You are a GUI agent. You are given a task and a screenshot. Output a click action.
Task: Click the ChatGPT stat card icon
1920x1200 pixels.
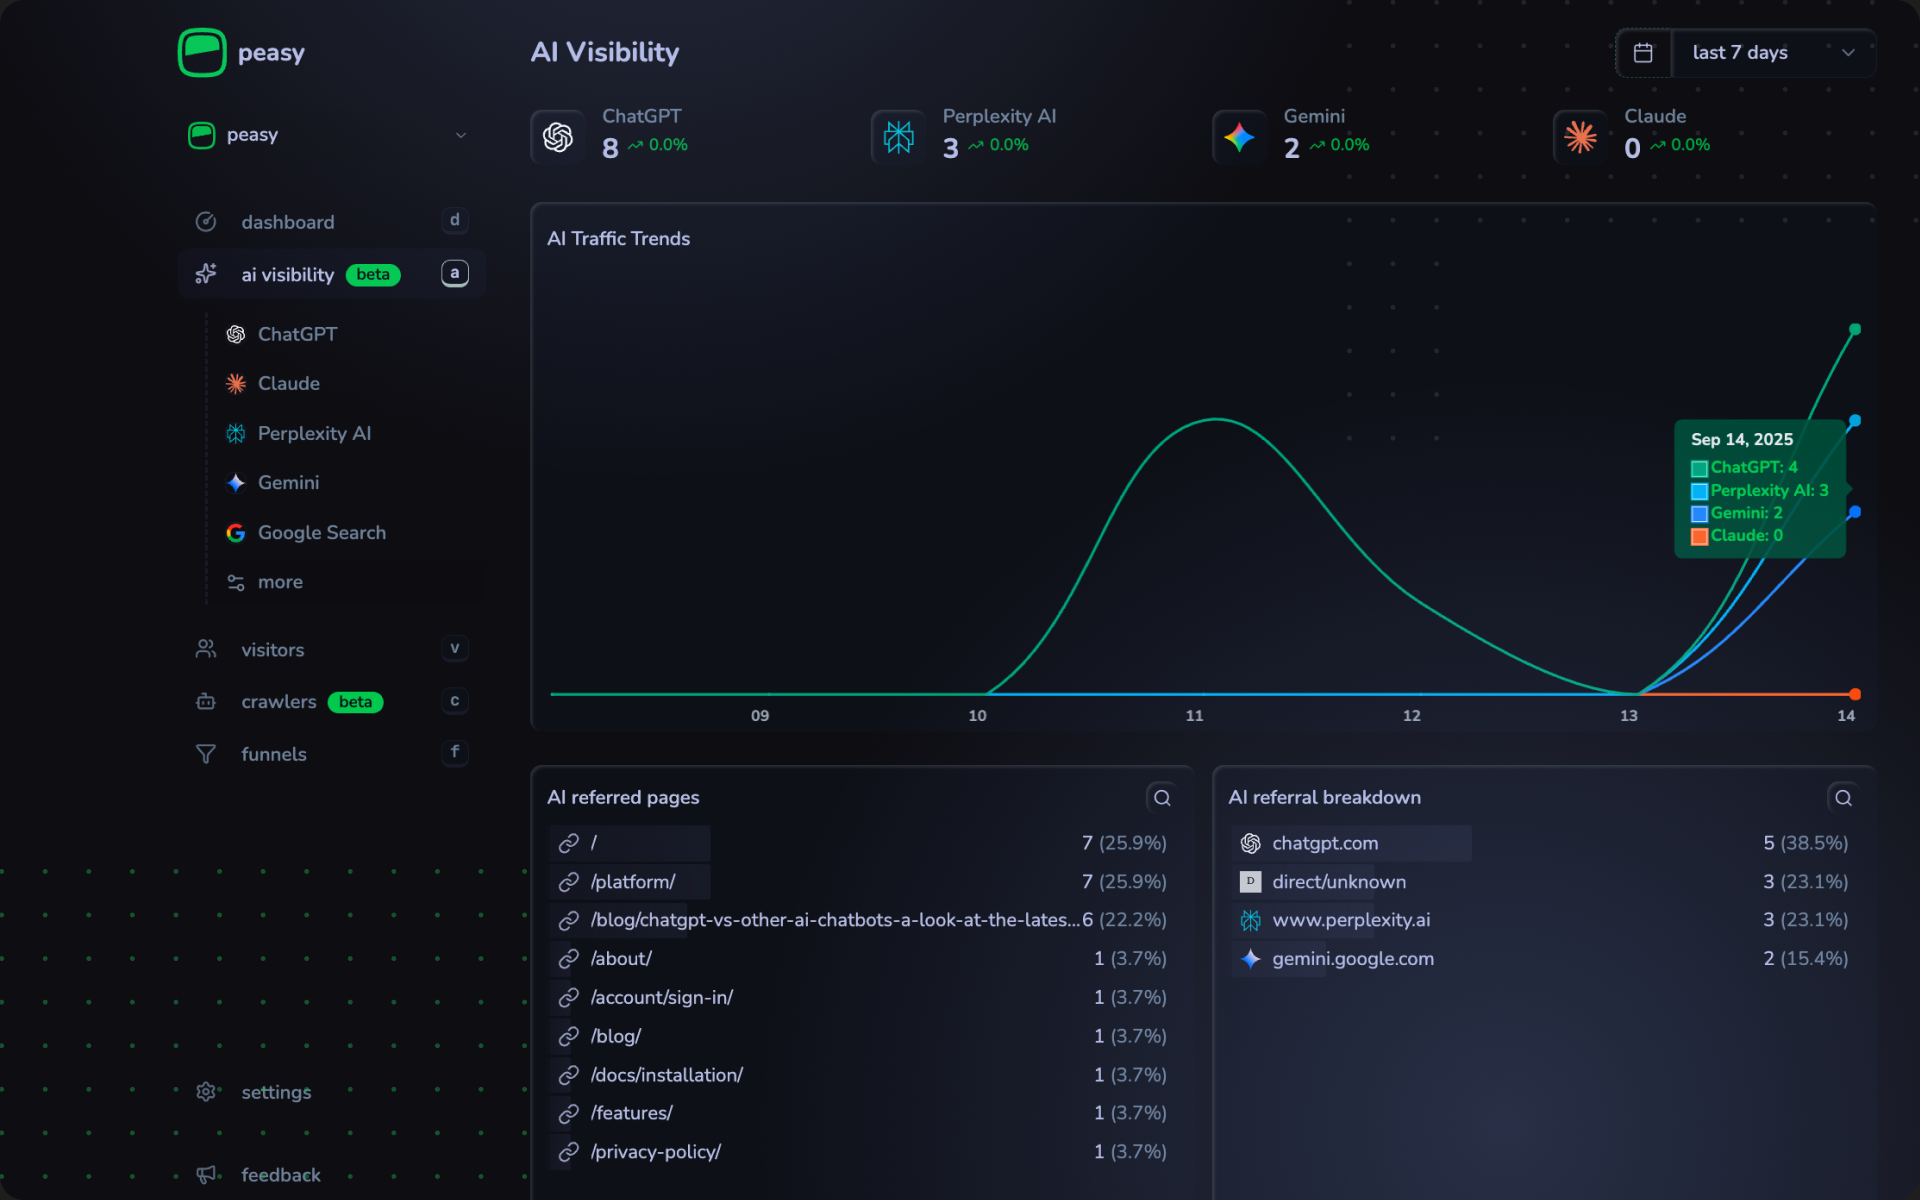point(558,137)
